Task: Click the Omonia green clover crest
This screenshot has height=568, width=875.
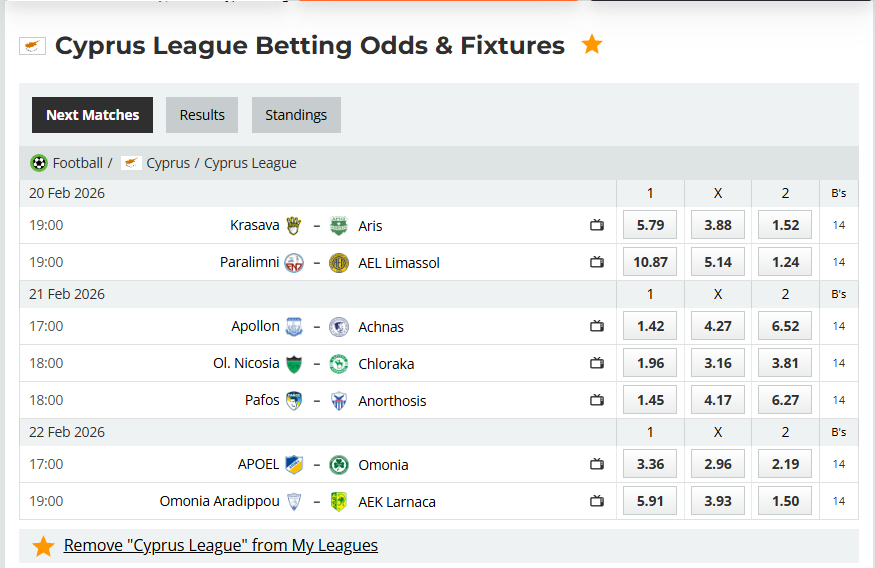Action: (339, 464)
